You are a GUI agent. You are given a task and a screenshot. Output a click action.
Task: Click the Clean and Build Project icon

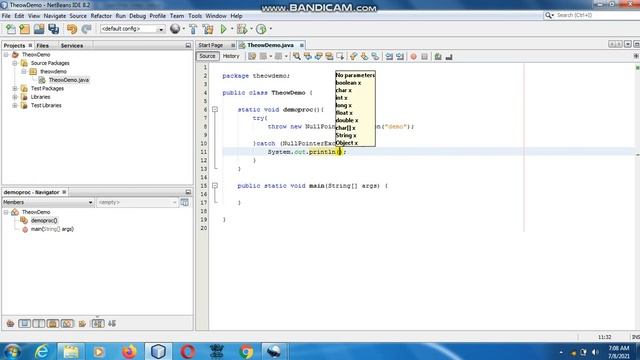(208, 29)
